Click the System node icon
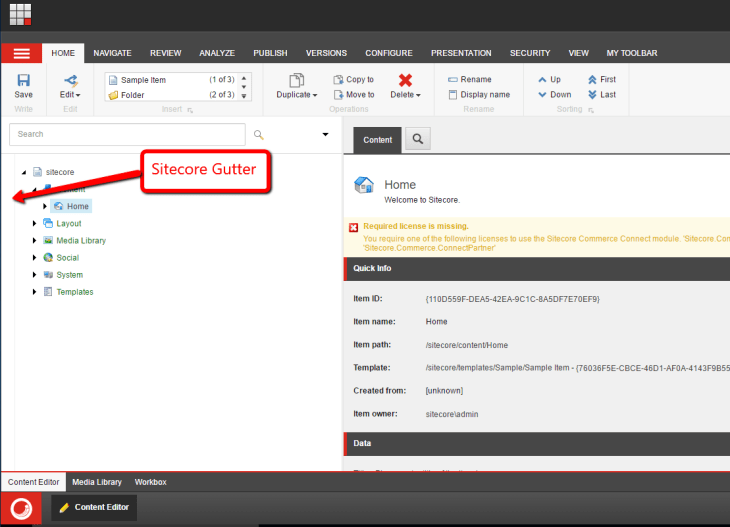Screen dimensions: 730x527 click(x=47, y=275)
